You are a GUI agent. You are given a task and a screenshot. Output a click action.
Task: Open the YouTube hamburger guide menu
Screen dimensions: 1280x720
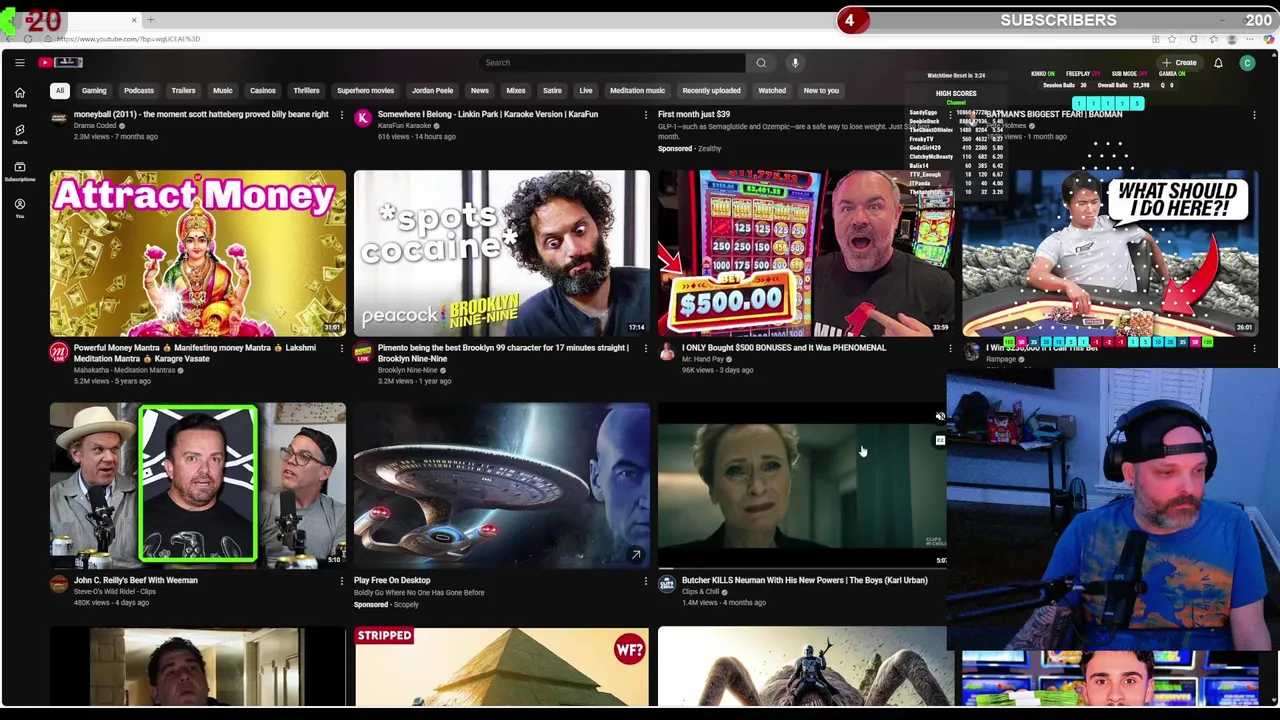[x=19, y=63]
